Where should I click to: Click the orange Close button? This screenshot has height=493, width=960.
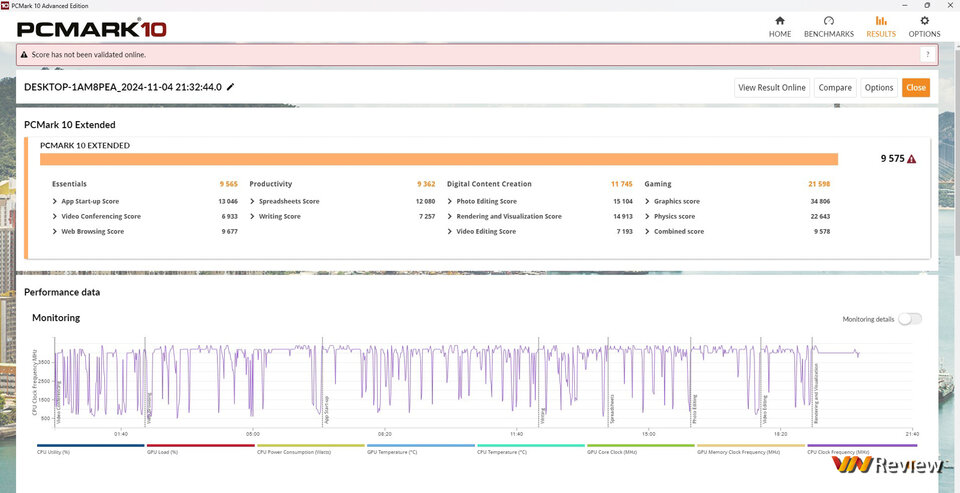915,88
